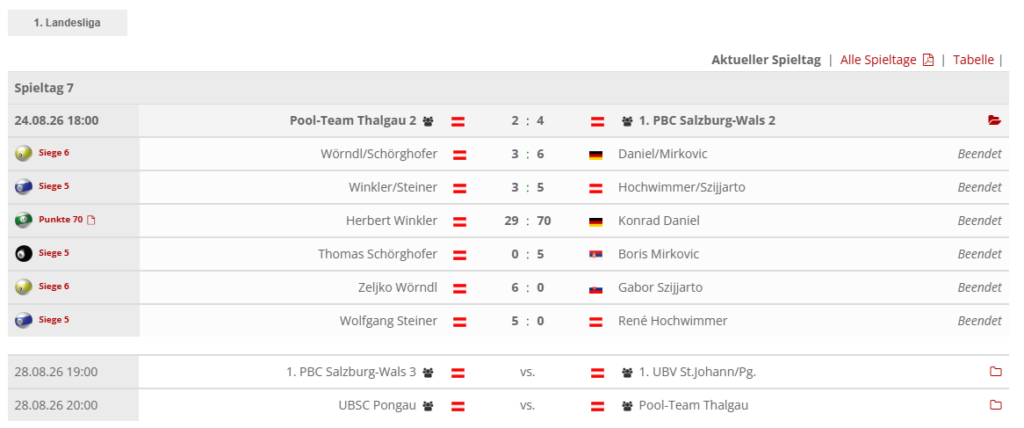The image size is (1024, 428).
Task: Click the green 14.1 ball icon
Action: pyautogui.click(x=24, y=220)
